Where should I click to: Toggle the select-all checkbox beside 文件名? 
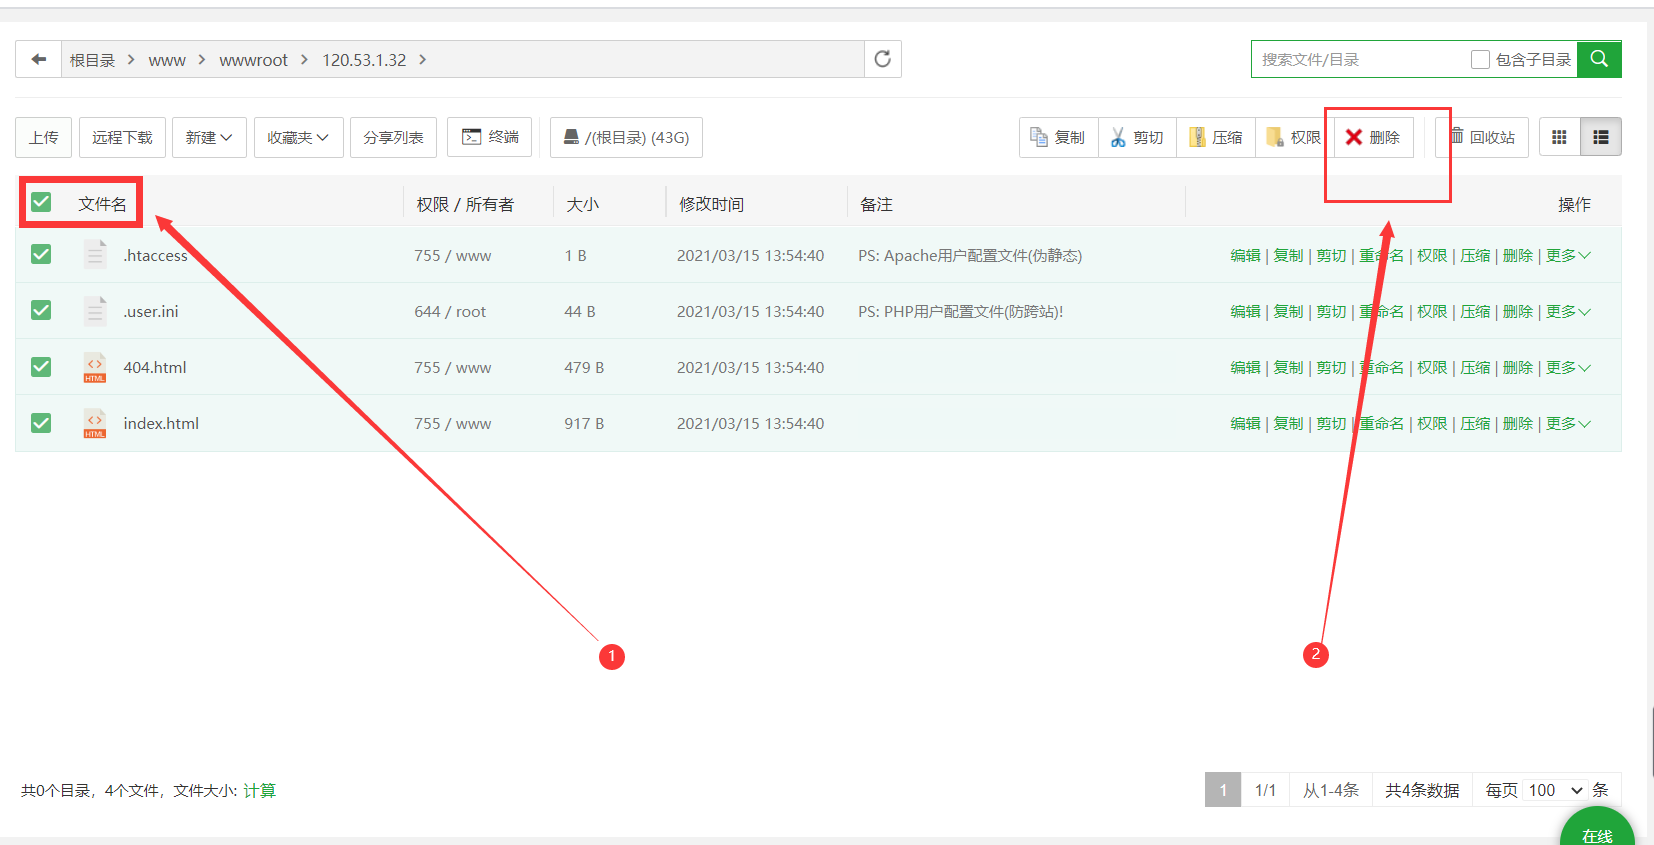[41, 202]
